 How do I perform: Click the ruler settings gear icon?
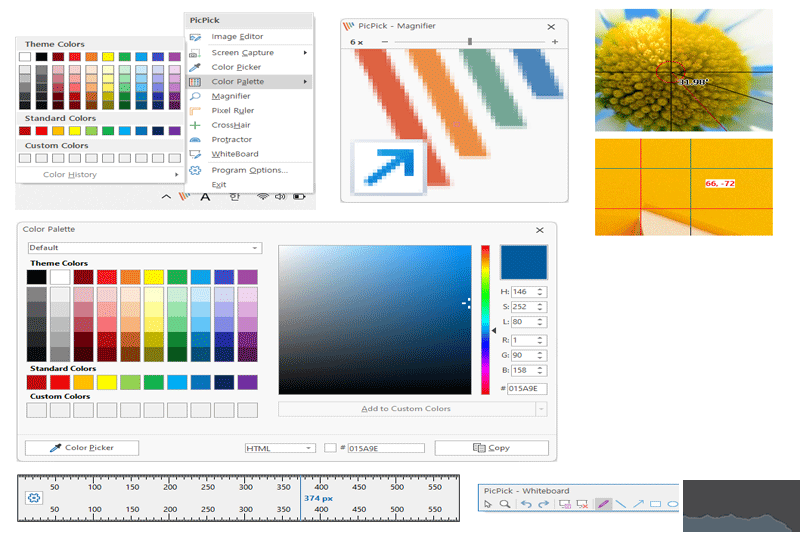point(33,497)
